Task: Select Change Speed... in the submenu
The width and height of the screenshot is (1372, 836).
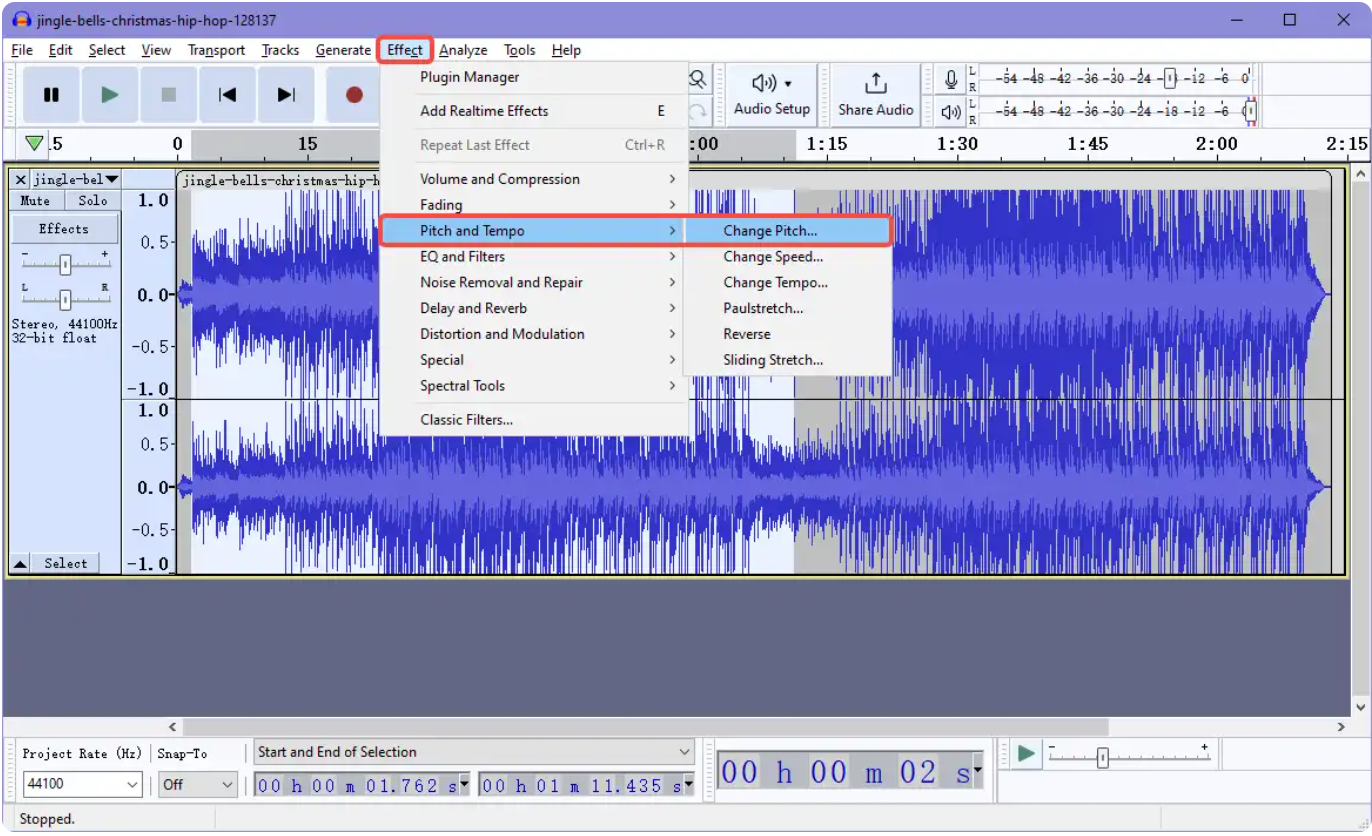Action: 788,257
